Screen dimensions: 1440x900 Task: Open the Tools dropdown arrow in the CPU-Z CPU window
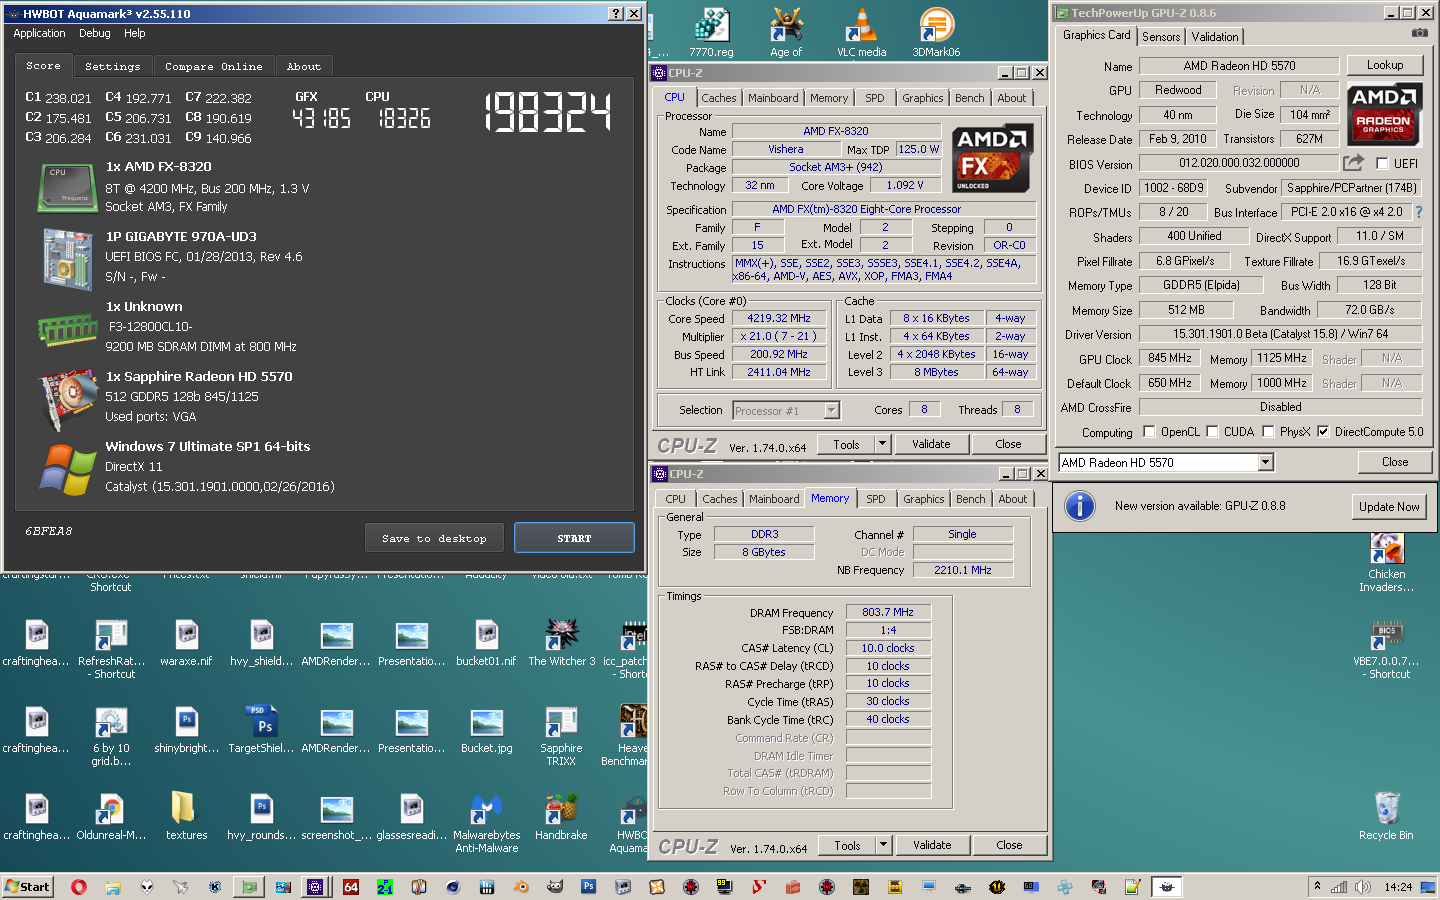[882, 444]
